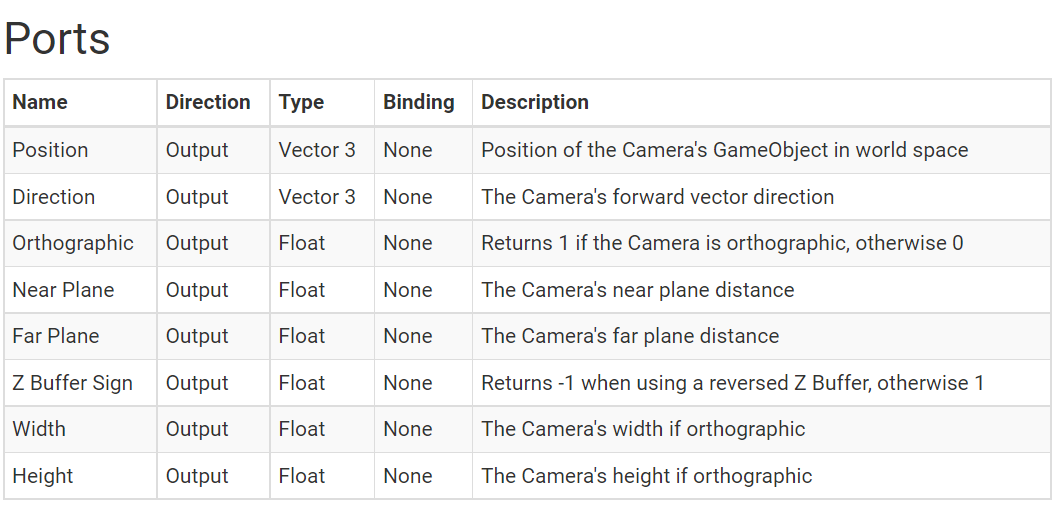Screen dimensions: 1055x505
Task: Click the description about reversed Z Buffer
Action: pos(733,383)
